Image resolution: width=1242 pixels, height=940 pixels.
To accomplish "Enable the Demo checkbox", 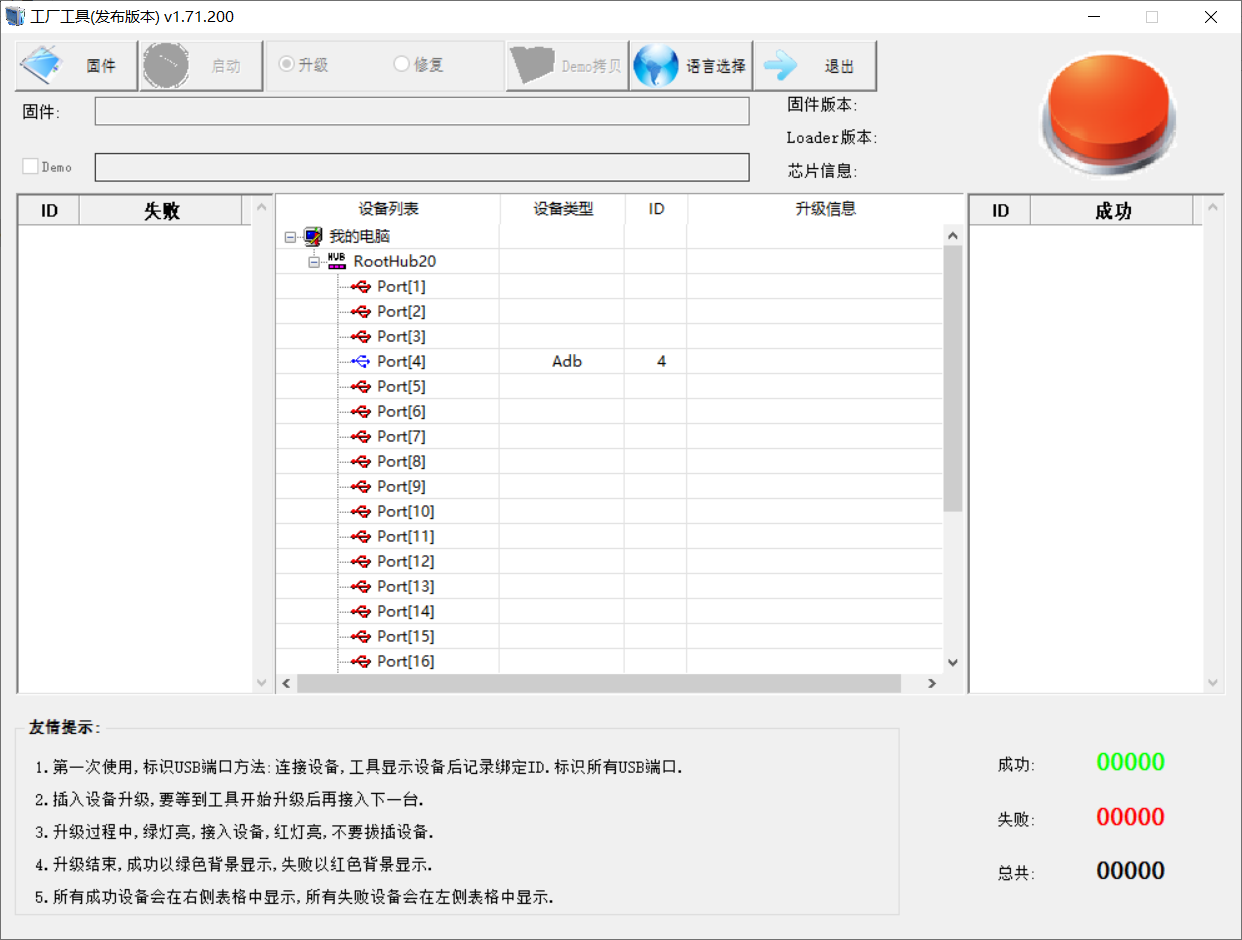I will tap(31, 167).
